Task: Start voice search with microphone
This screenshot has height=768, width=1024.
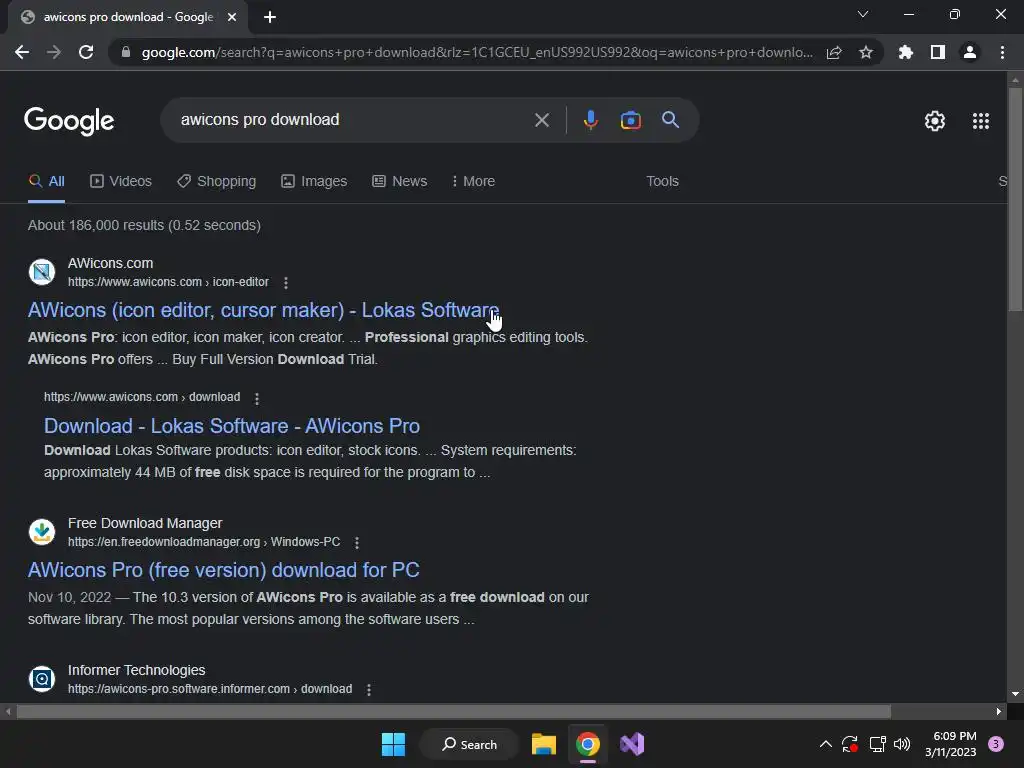Action: [x=590, y=120]
